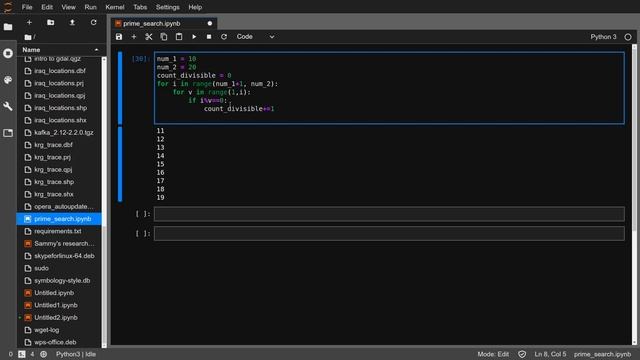
Task: Save the notebook with the disk icon
Action: 119,37
